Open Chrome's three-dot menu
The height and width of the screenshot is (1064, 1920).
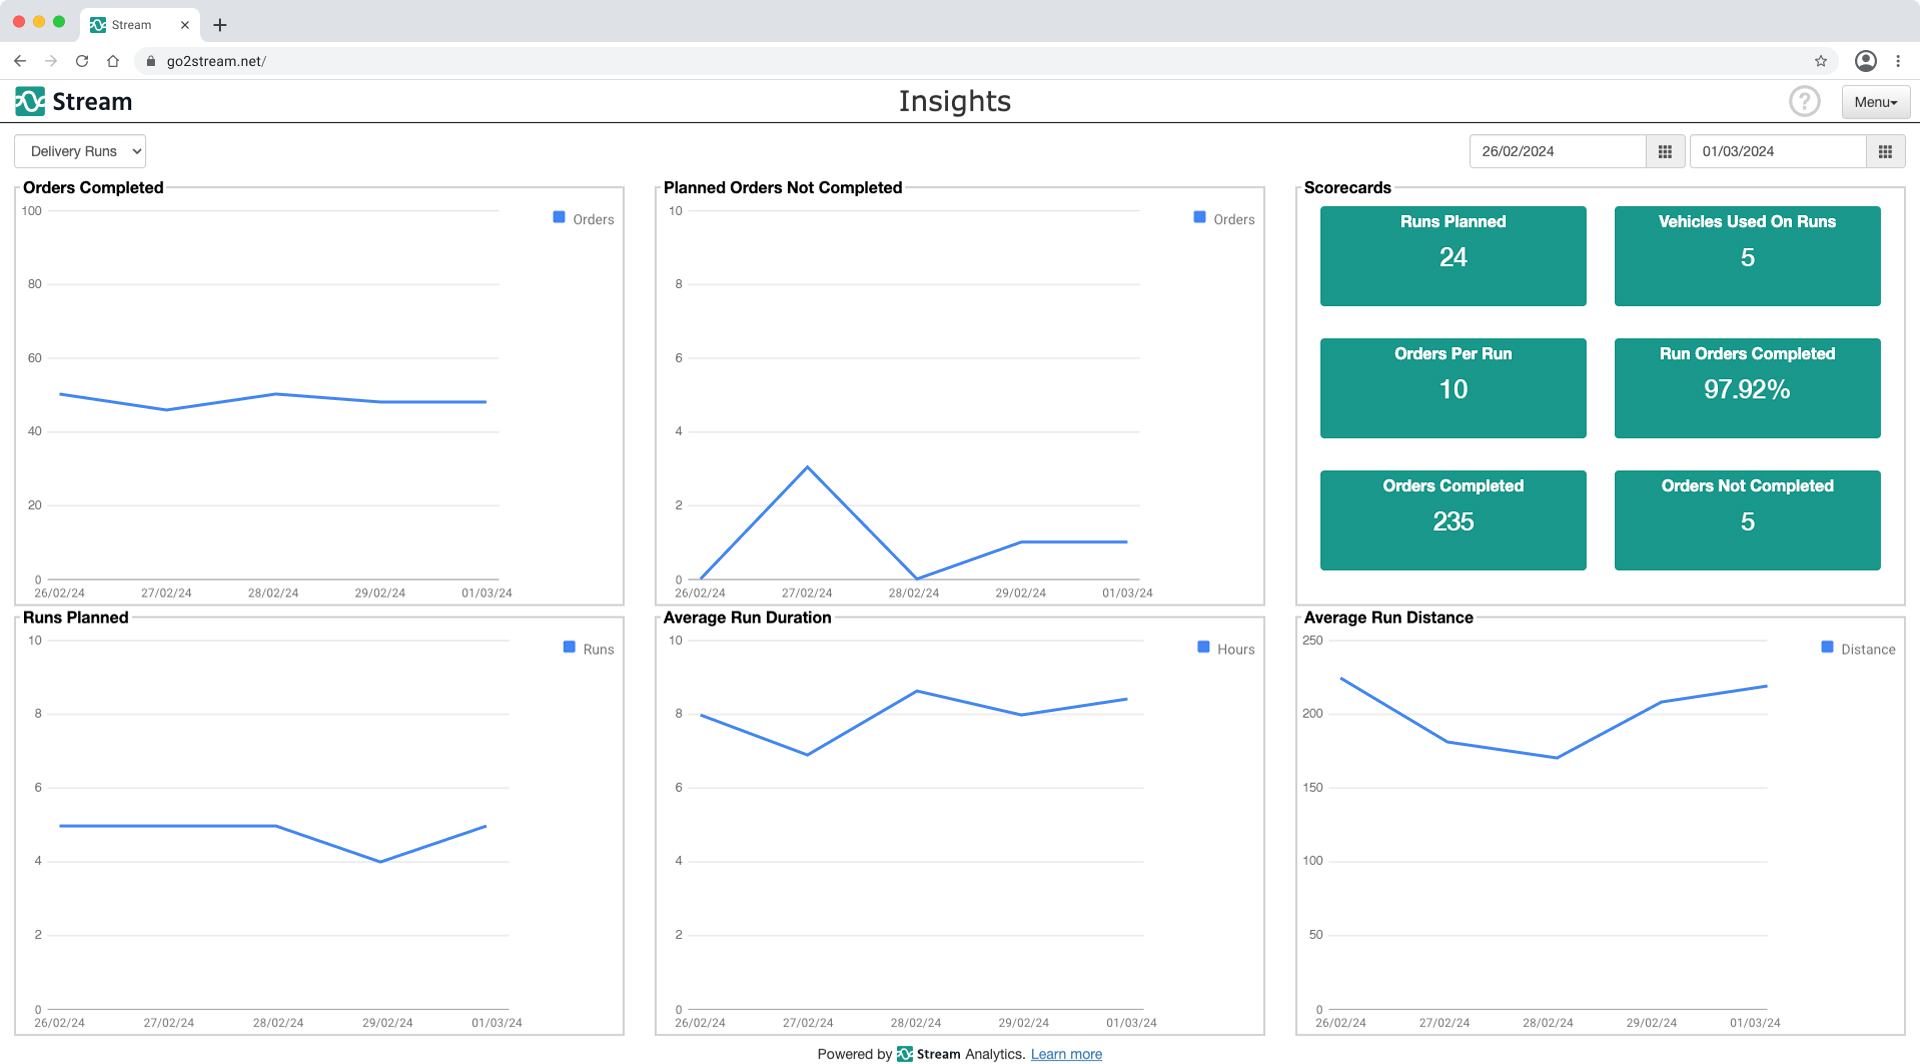click(x=1899, y=61)
